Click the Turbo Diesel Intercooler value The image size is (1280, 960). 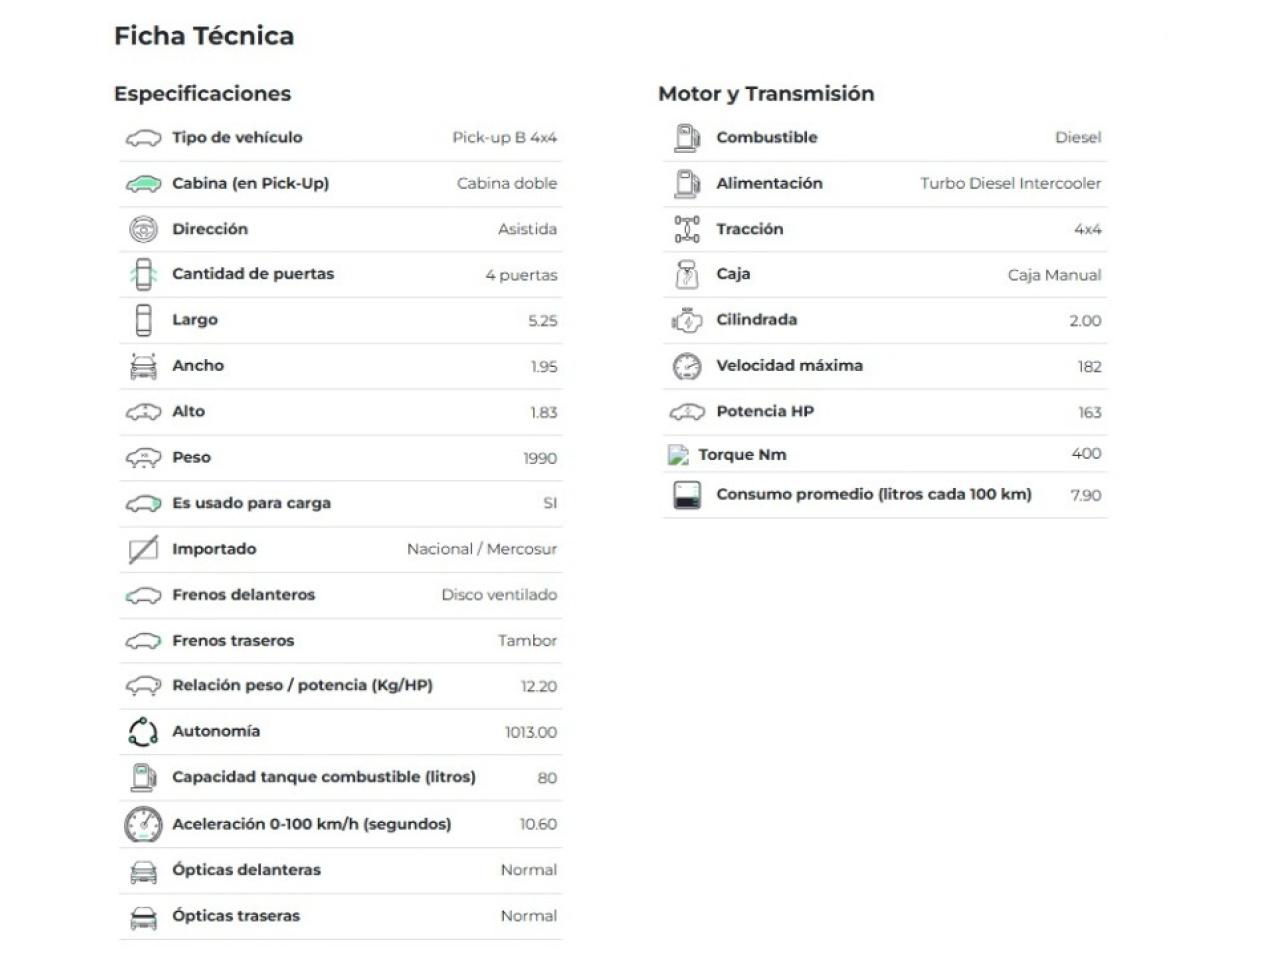tap(1010, 184)
